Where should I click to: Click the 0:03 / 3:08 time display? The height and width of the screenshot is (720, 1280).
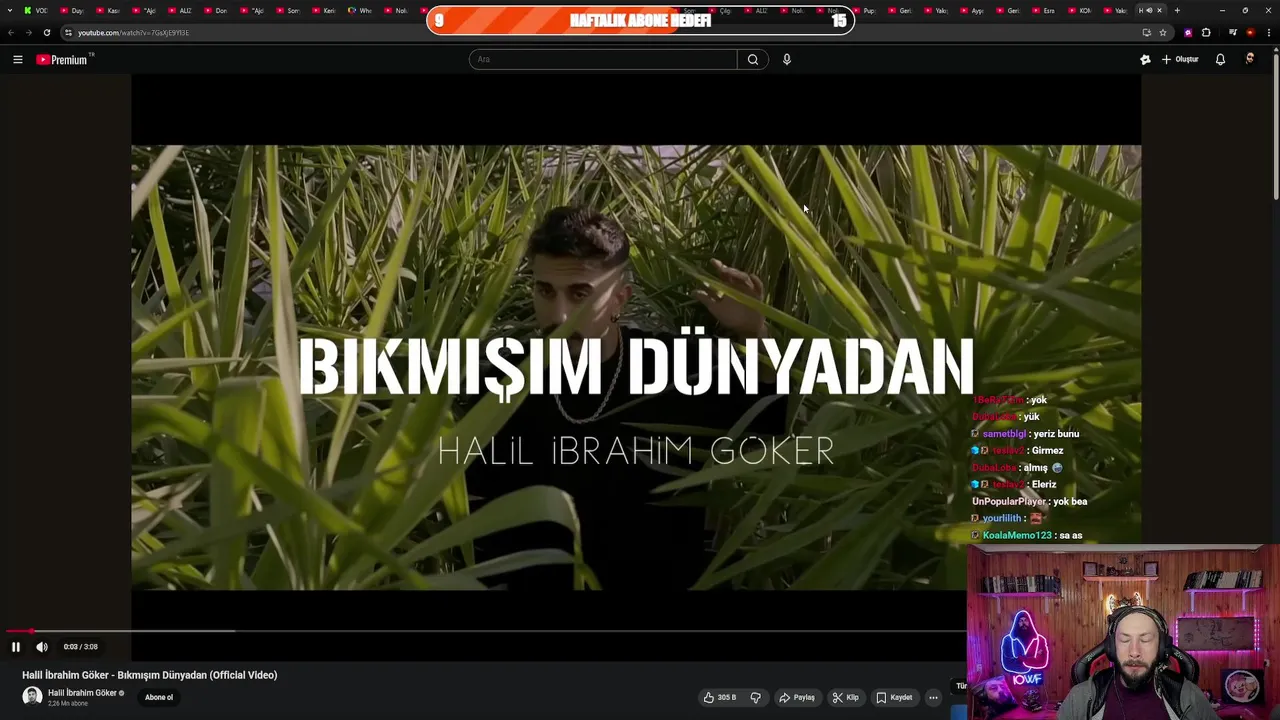(81, 647)
